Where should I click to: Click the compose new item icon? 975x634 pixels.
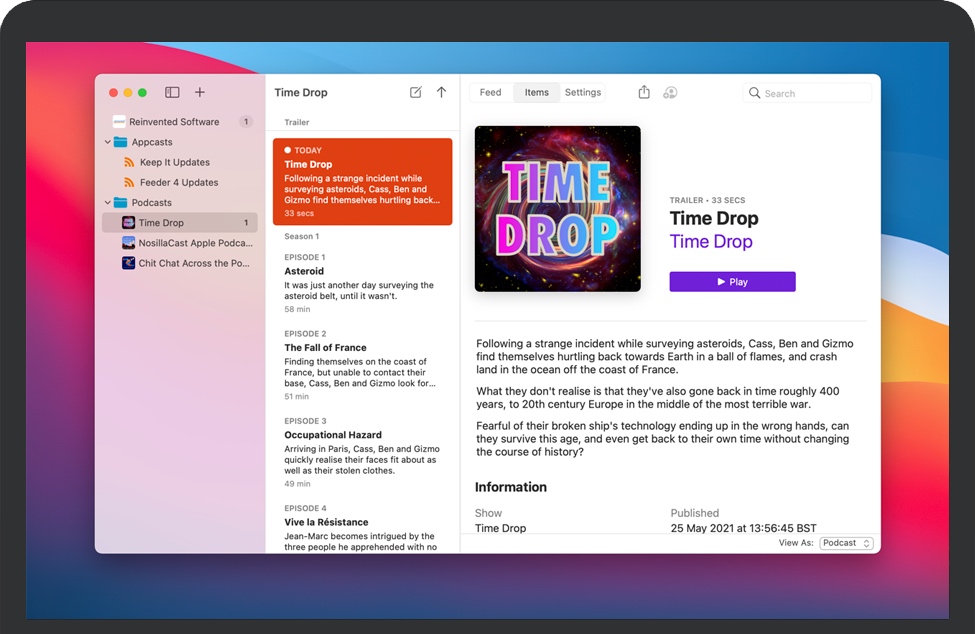pos(416,92)
